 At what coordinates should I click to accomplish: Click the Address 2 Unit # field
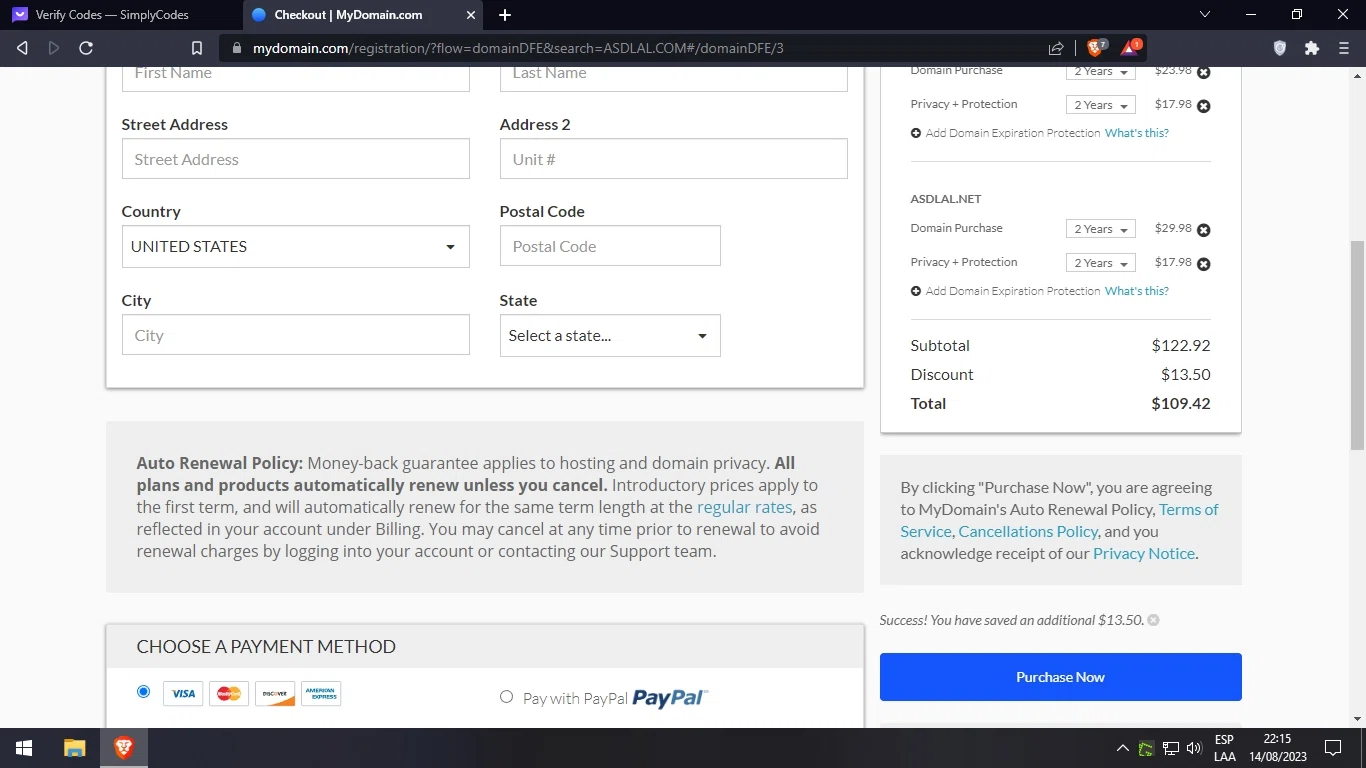pos(673,159)
